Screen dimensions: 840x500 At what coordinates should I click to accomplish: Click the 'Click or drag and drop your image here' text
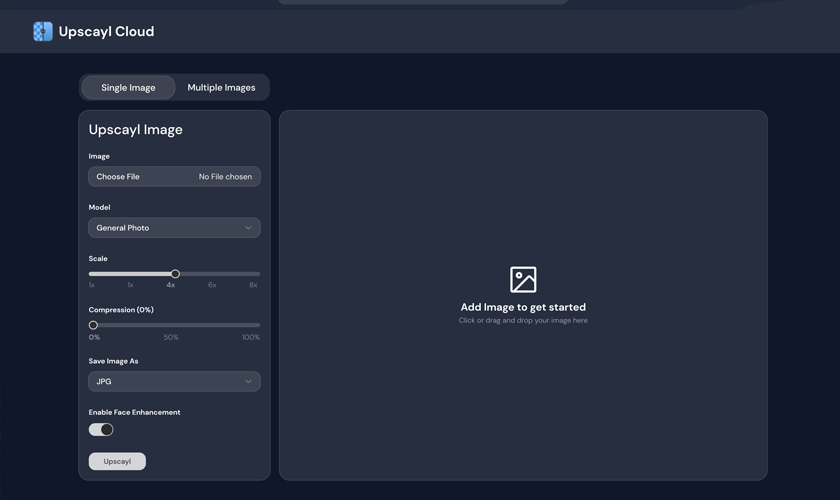point(523,320)
